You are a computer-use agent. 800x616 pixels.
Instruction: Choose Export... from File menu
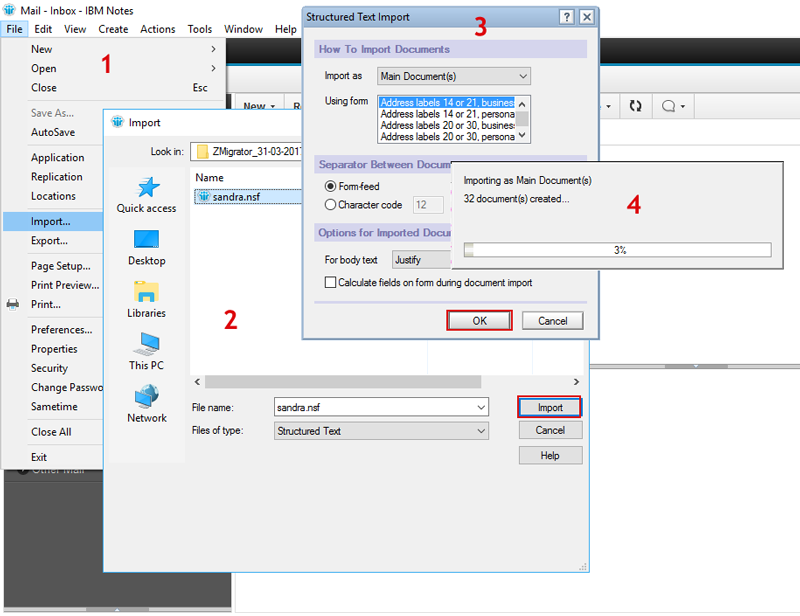point(53,240)
